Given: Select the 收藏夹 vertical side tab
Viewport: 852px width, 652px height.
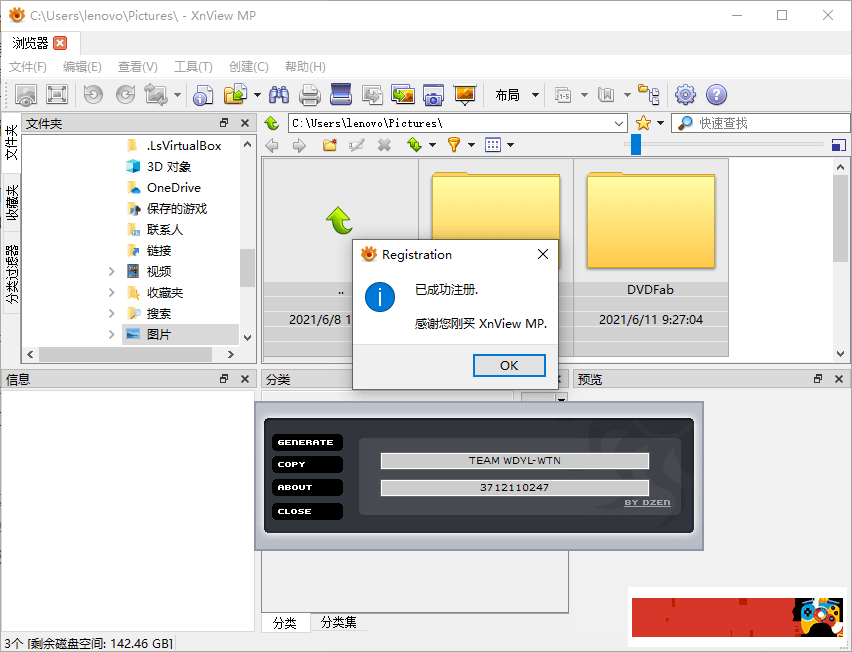Looking at the screenshot, I should (12, 203).
